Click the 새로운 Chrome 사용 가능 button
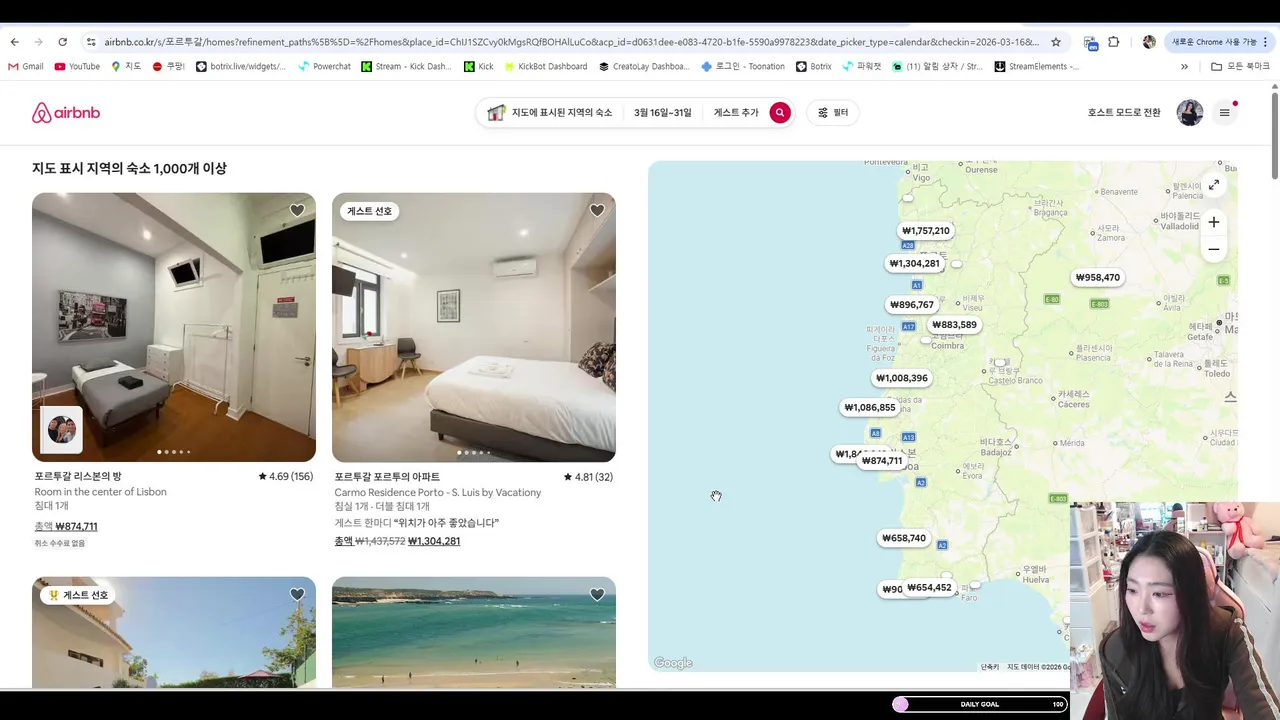 (x=1217, y=42)
